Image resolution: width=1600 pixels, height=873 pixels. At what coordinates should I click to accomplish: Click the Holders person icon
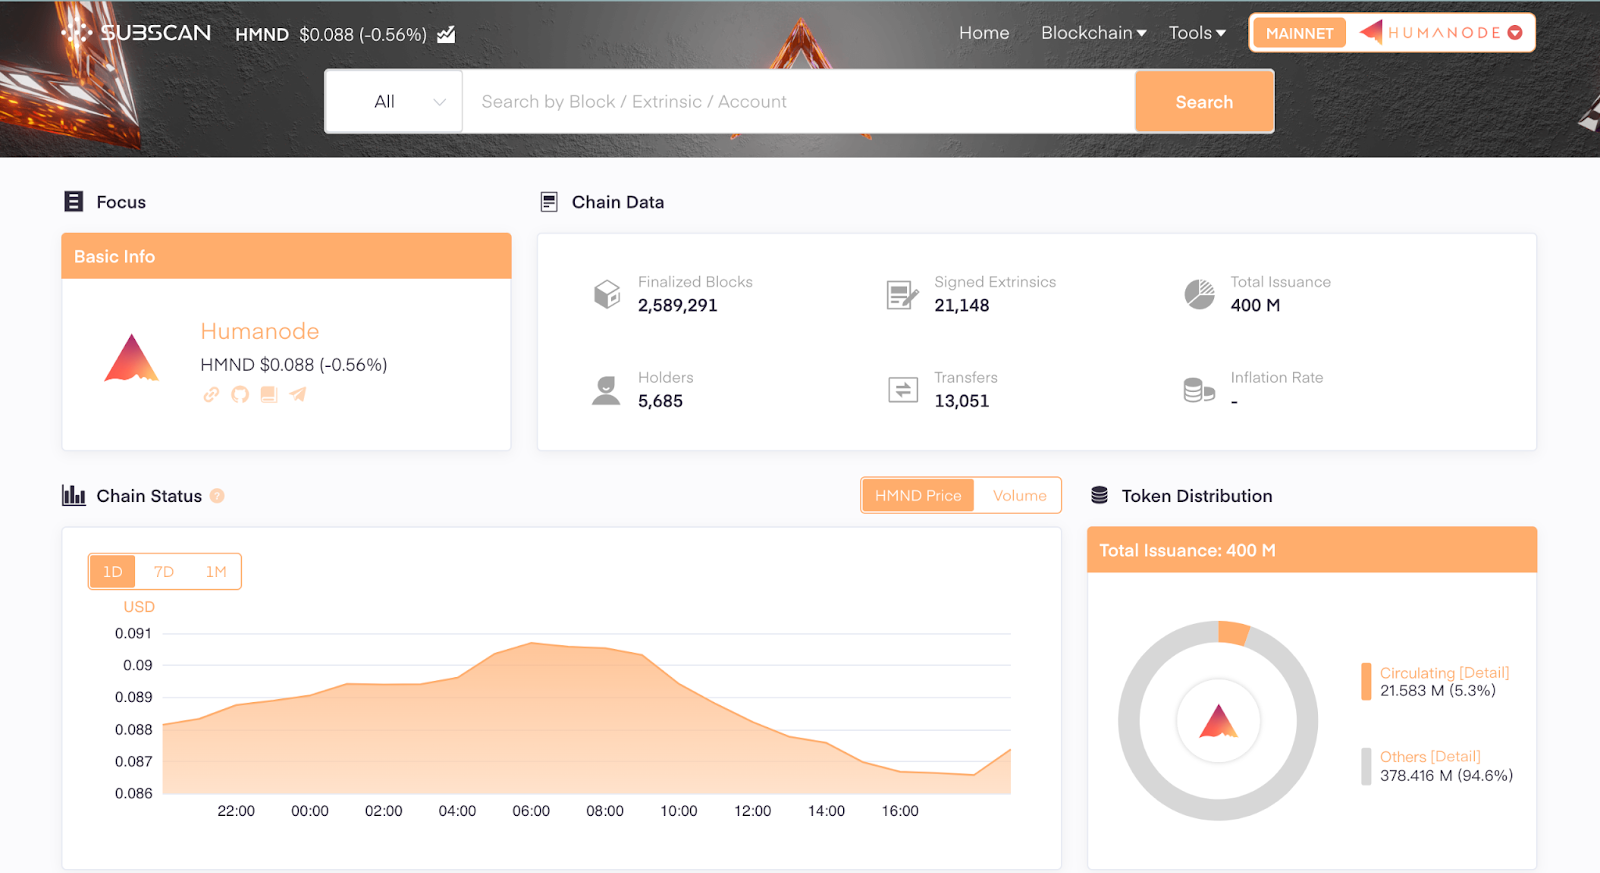[x=606, y=390]
